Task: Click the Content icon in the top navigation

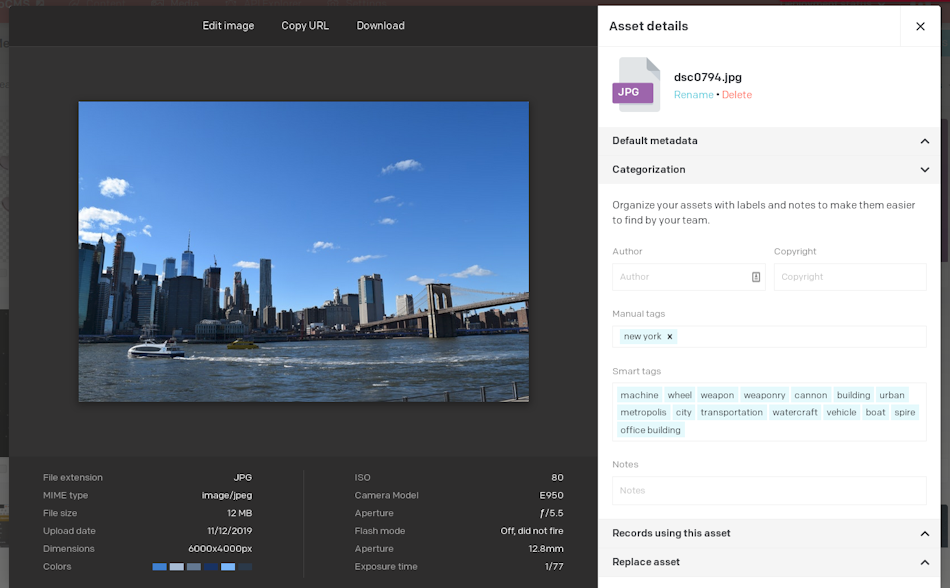Action: click(x=73, y=4)
